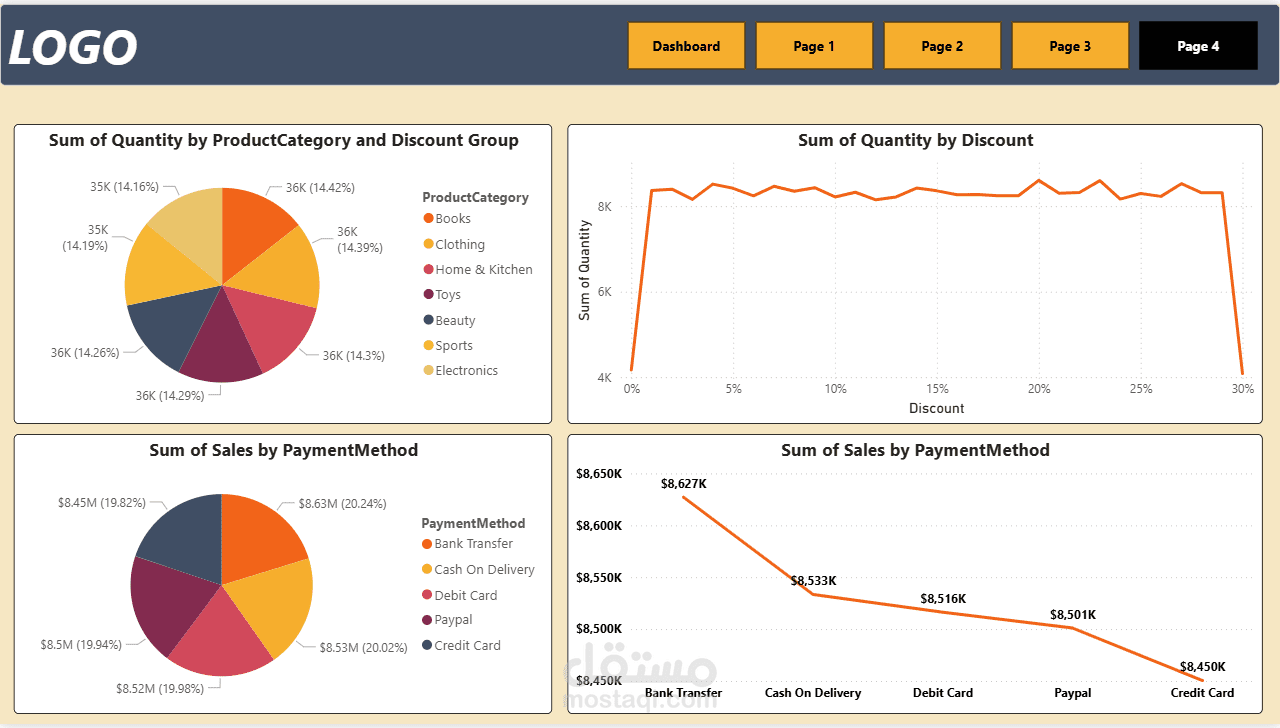
Task: Click Cash On Delivery x-axis label
Action: point(813,693)
